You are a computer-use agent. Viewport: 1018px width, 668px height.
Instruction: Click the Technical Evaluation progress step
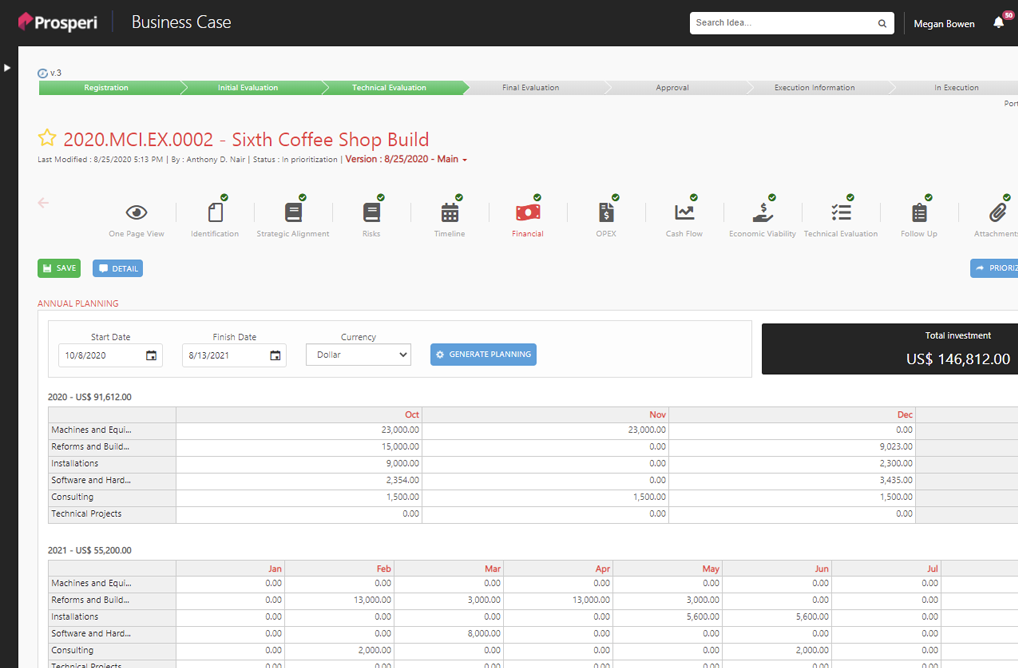pyautogui.click(x=389, y=88)
